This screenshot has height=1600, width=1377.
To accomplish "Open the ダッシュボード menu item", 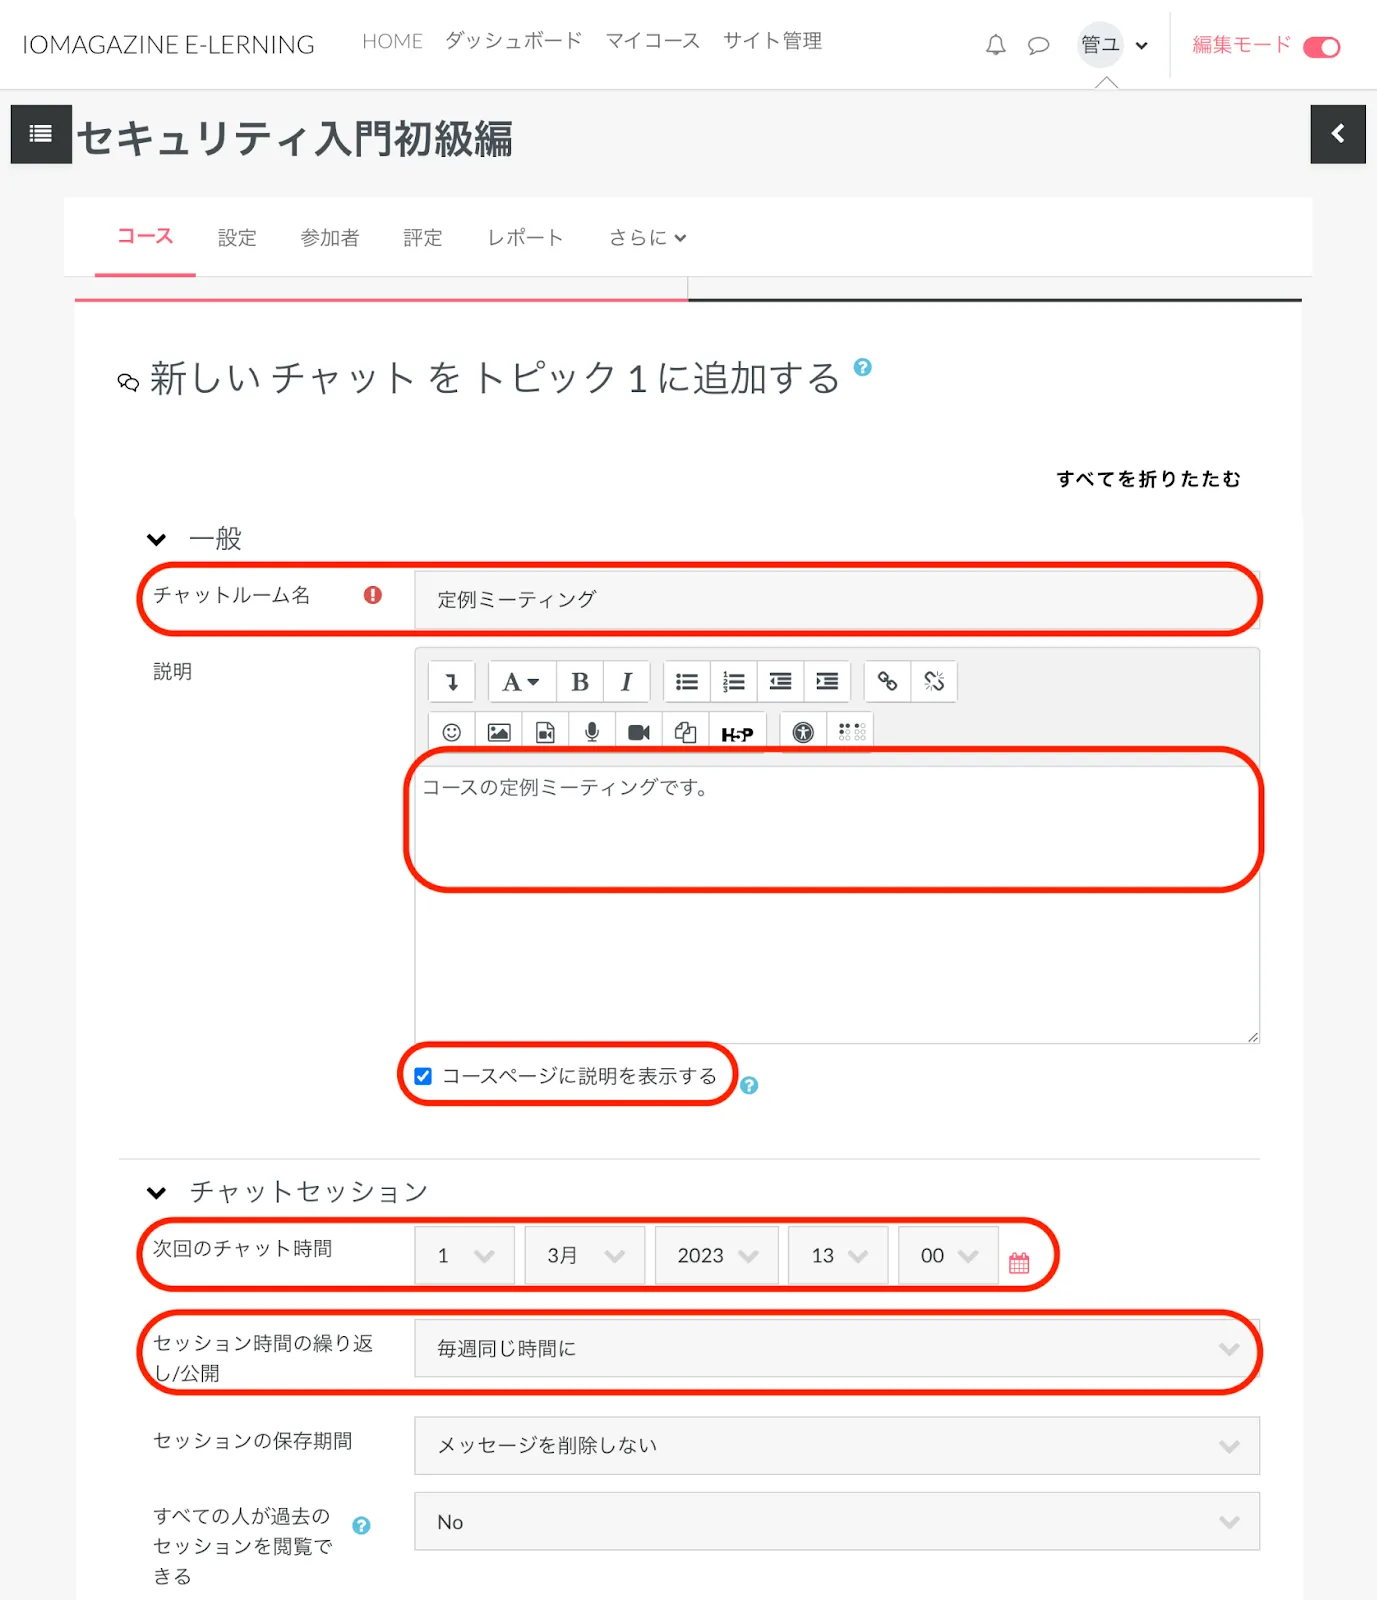I will tap(513, 41).
